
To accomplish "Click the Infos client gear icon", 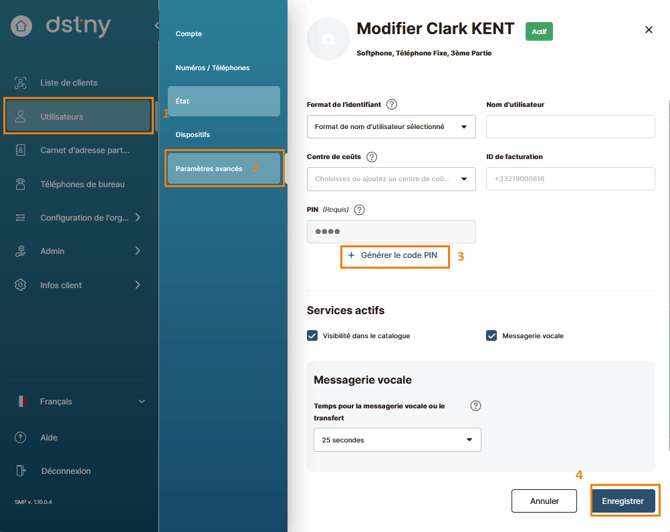I will point(20,285).
